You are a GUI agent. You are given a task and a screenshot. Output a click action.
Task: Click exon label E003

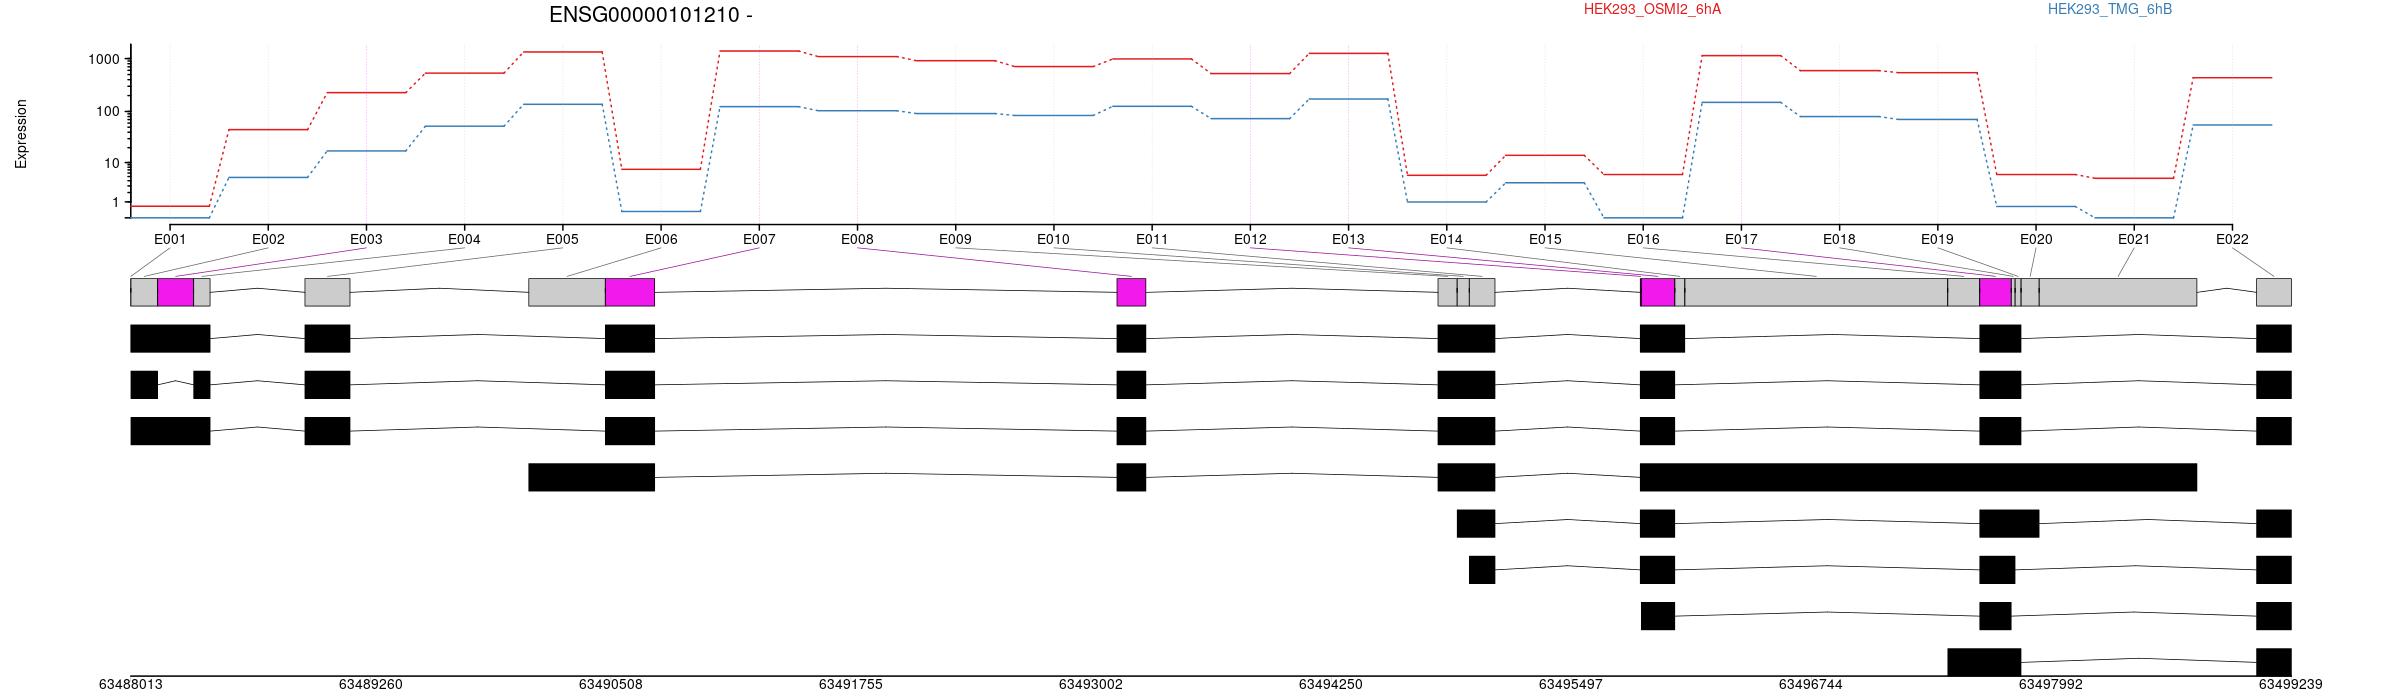click(366, 239)
